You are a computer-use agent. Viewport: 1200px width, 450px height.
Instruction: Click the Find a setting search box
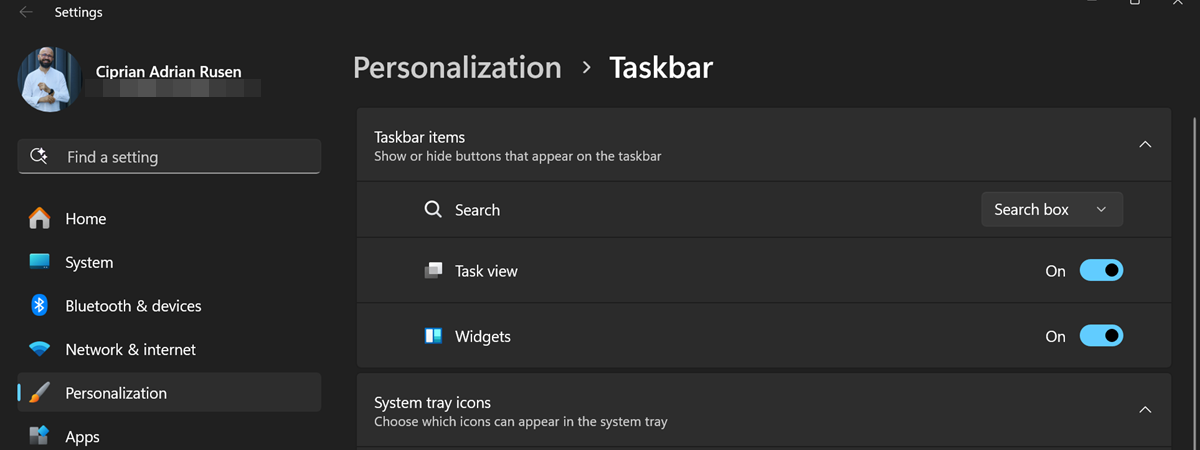coord(169,157)
